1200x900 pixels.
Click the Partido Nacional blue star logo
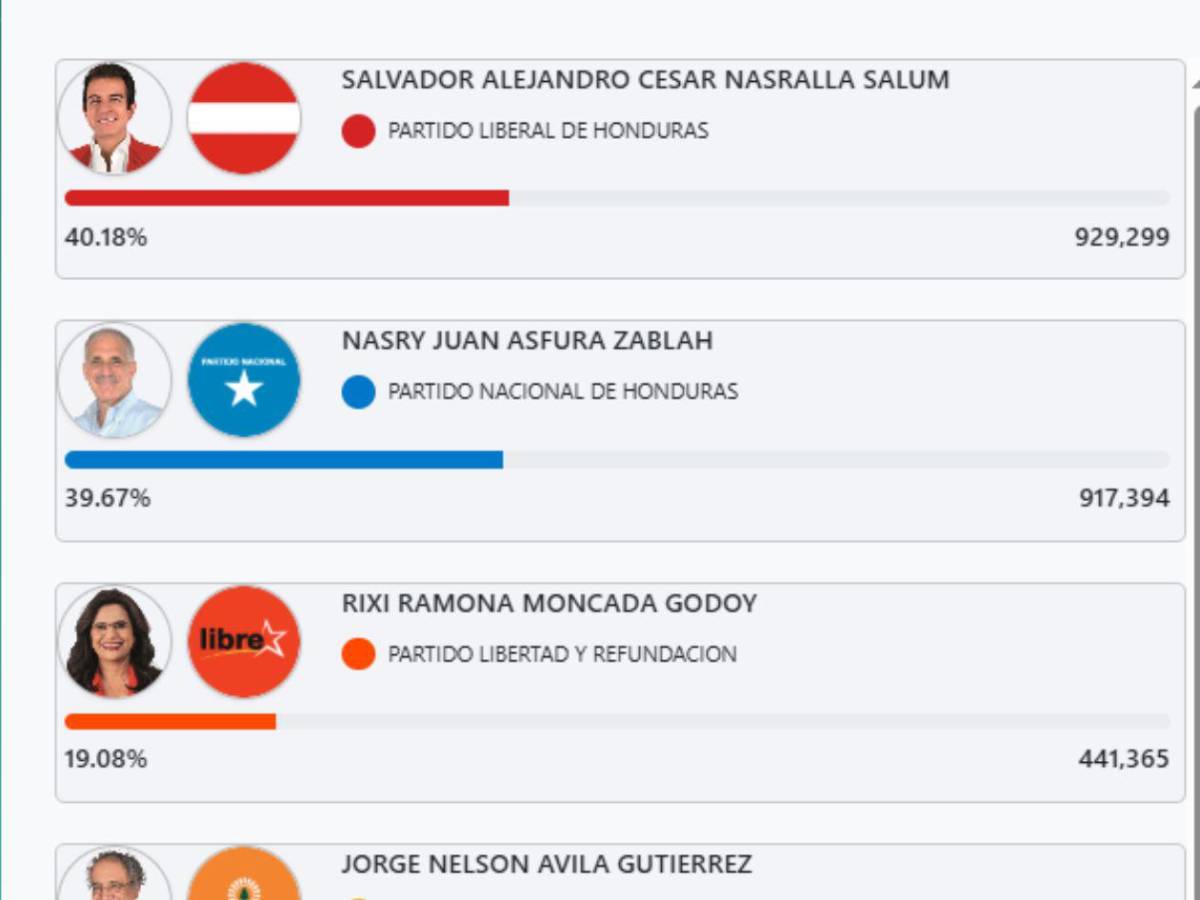[244, 381]
